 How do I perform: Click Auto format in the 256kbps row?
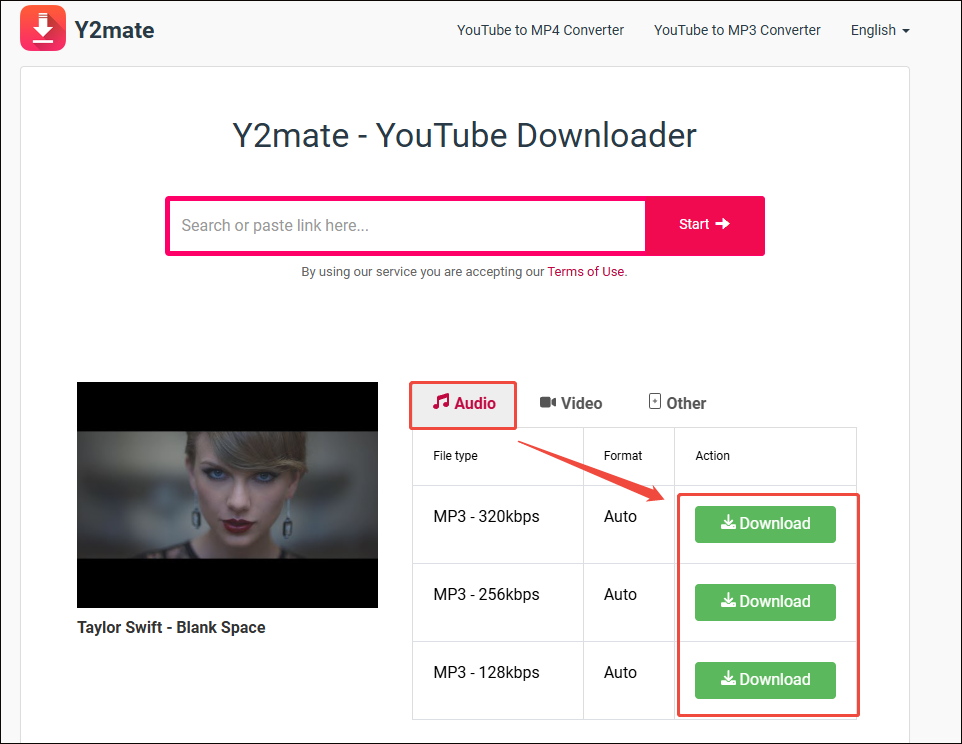(620, 594)
